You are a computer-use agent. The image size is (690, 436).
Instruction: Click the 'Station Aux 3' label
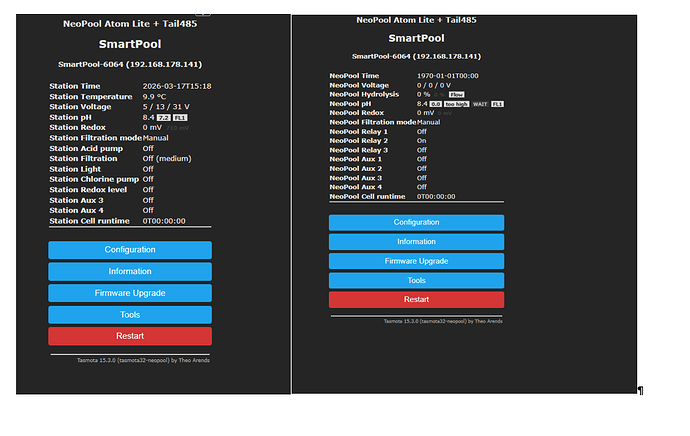click(x=77, y=201)
